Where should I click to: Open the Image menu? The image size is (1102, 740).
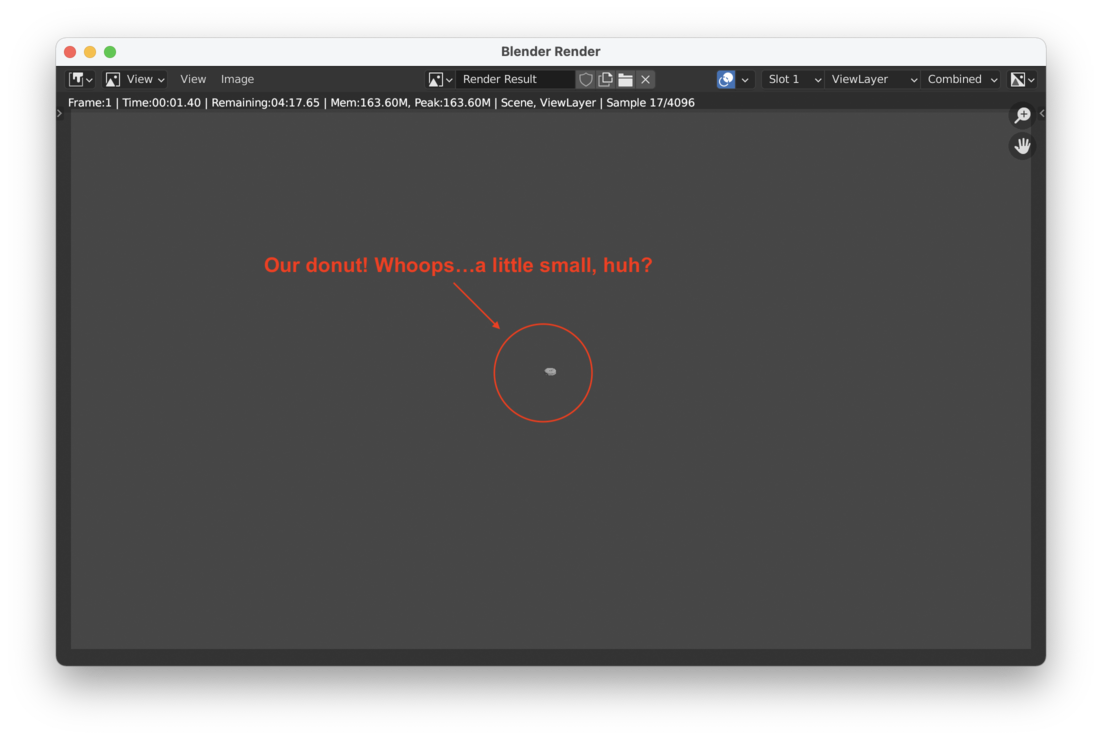click(237, 79)
